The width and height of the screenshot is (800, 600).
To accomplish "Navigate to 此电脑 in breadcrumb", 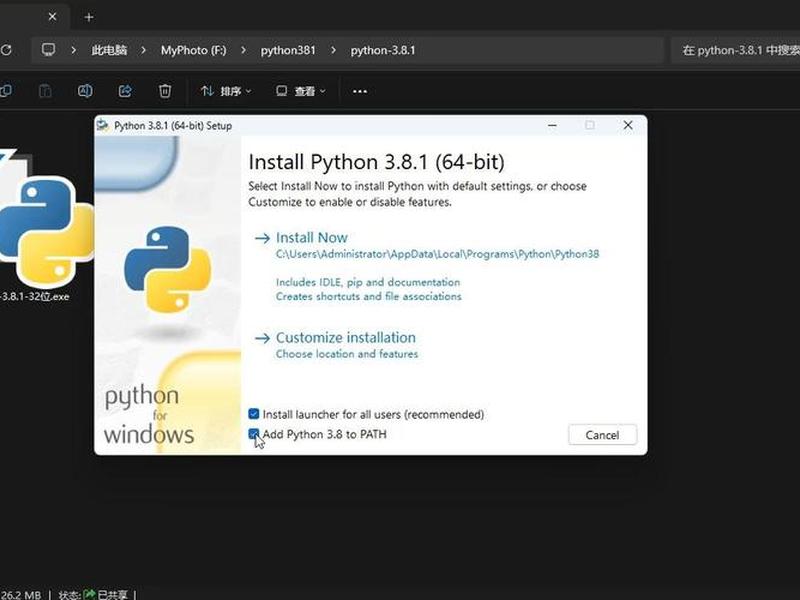I will click(x=109, y=50).
